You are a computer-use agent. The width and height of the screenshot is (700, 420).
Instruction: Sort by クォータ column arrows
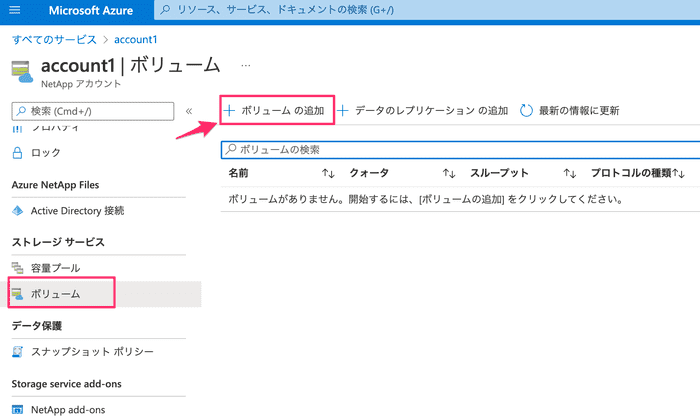coord(449,173)
